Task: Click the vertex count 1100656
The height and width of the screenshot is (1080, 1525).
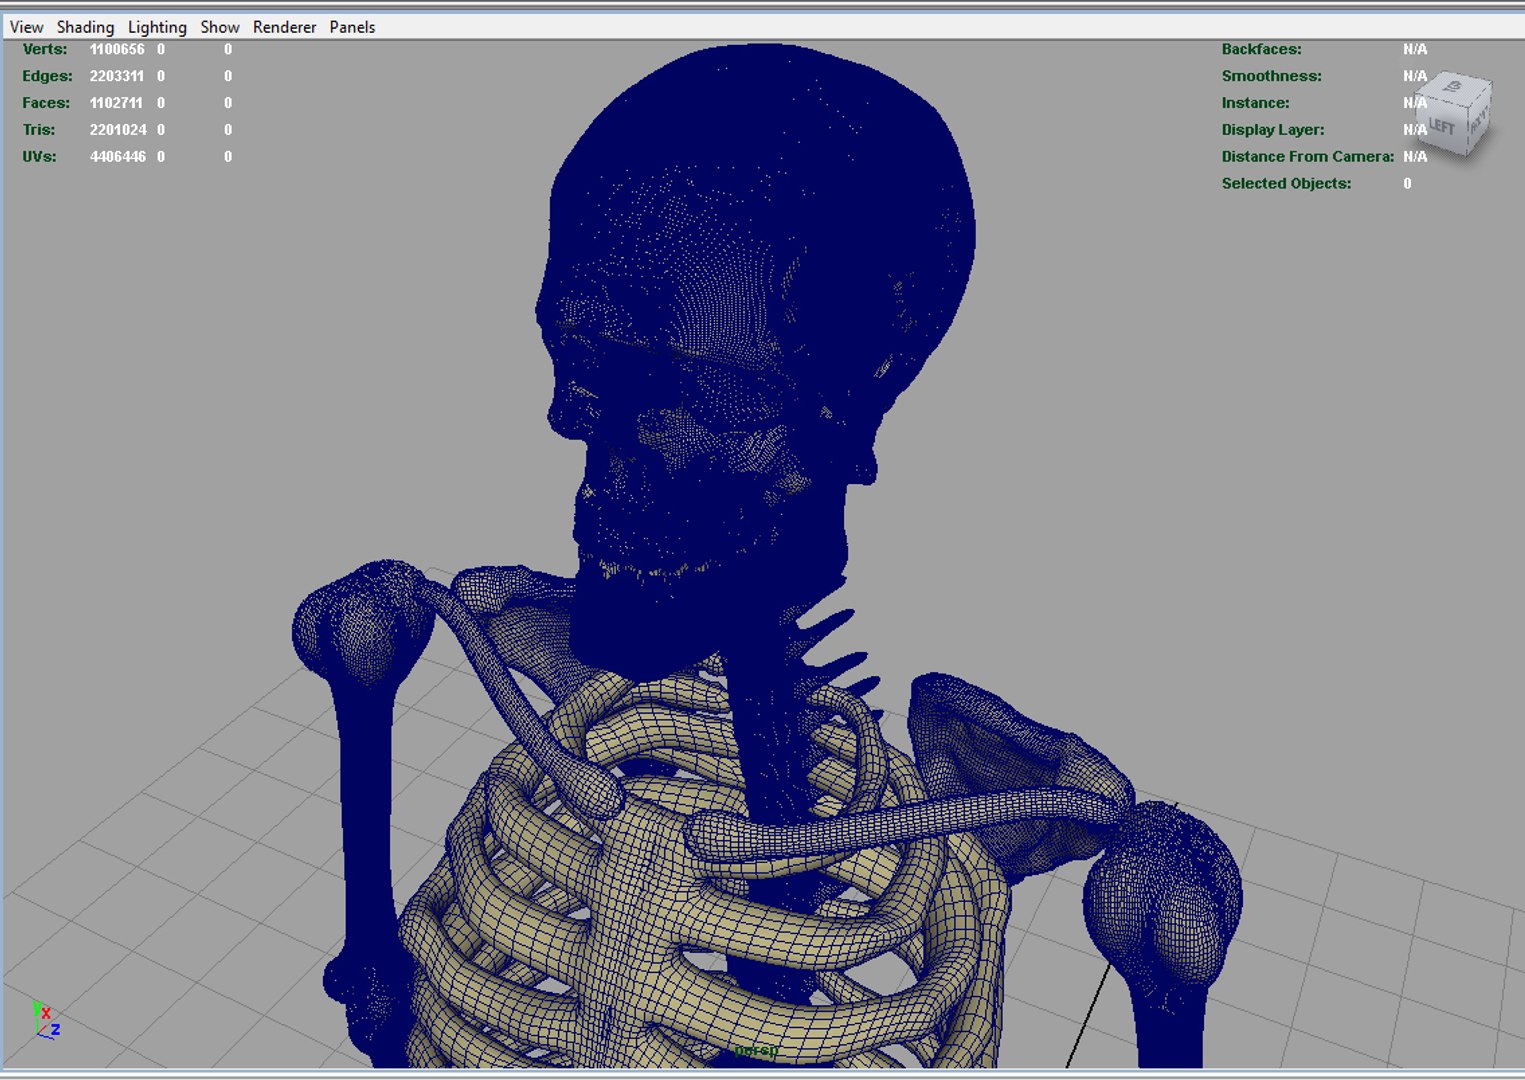Action: tap(117, 49)
